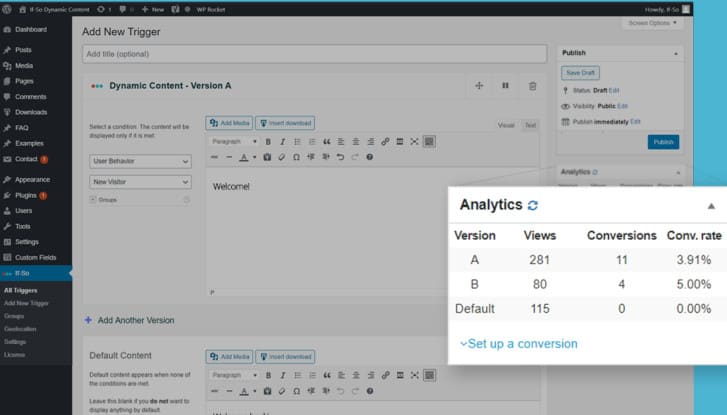The image size is (727, 415).
Task: Focus the Add title input field
Action: pyautogui.click(x=314, y=54)
